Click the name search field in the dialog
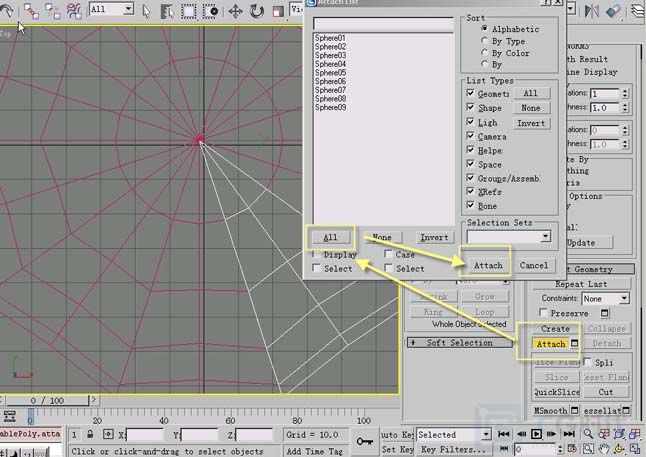This screenshot has height=457, width=646. [383, 24]
